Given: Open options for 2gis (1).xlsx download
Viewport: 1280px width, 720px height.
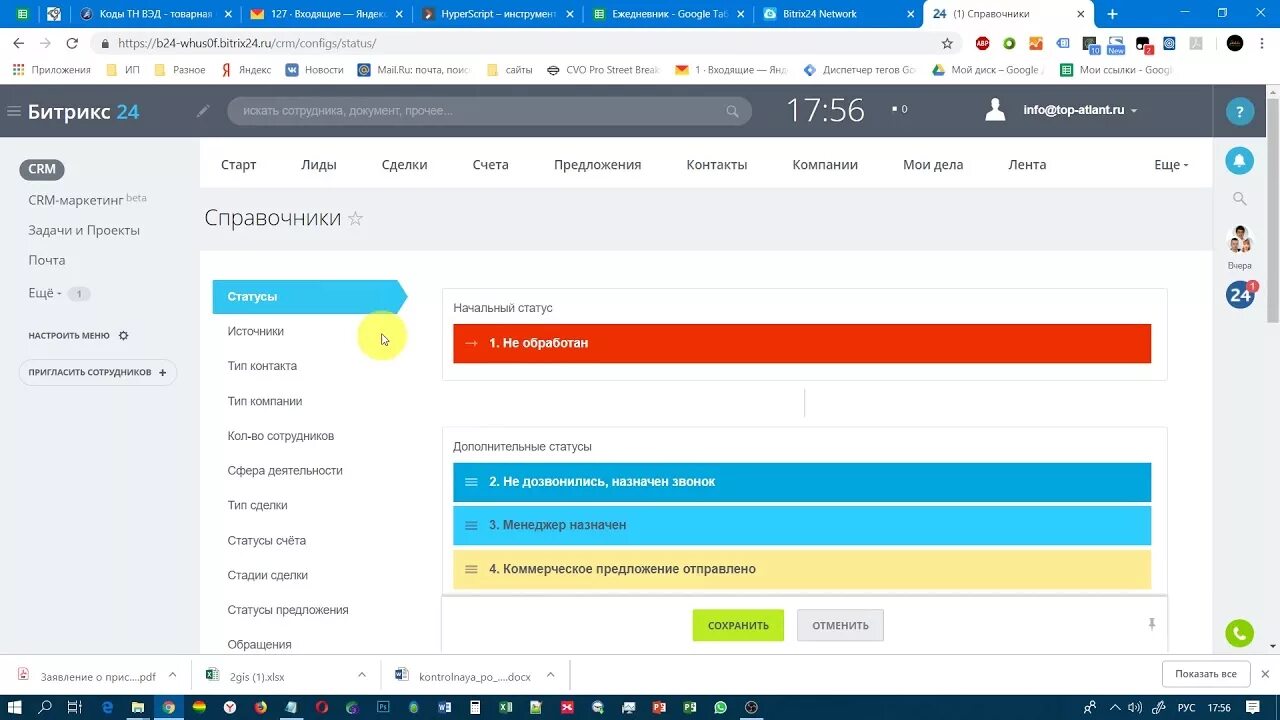Looking at the screenshot, I should (361, 676).
